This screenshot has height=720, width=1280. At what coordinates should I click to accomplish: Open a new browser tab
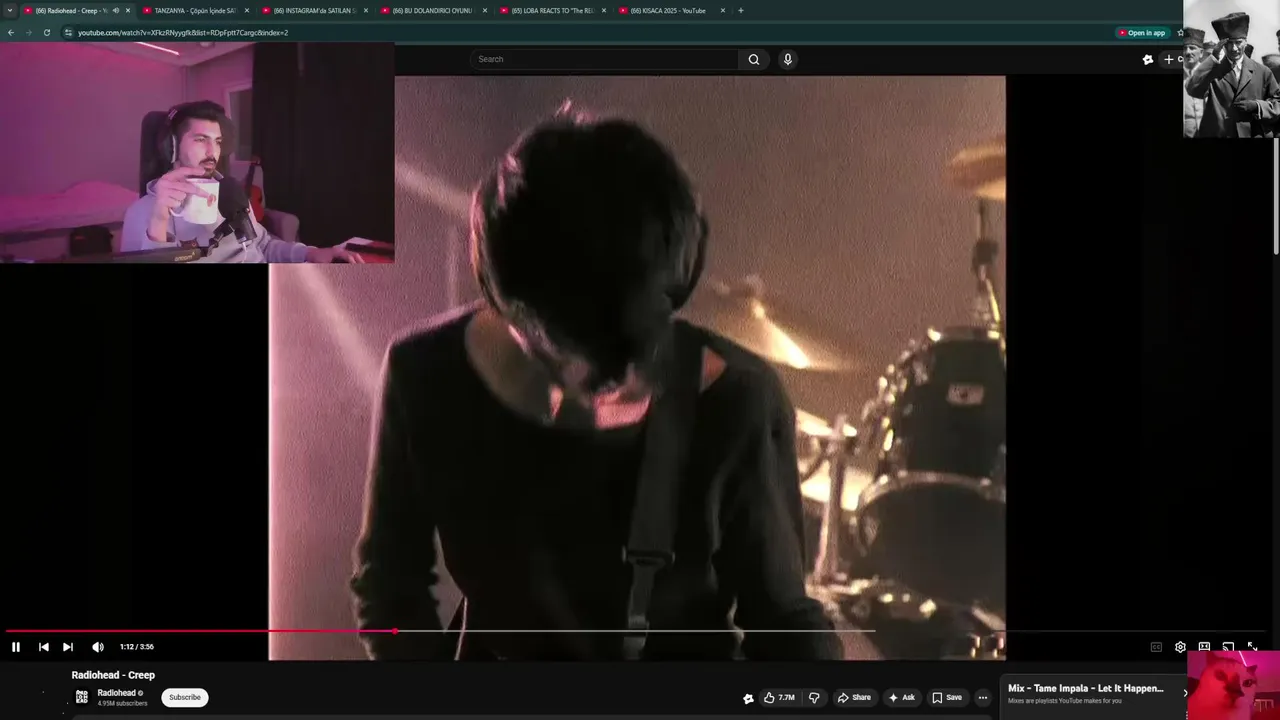(x=741, y=11)
